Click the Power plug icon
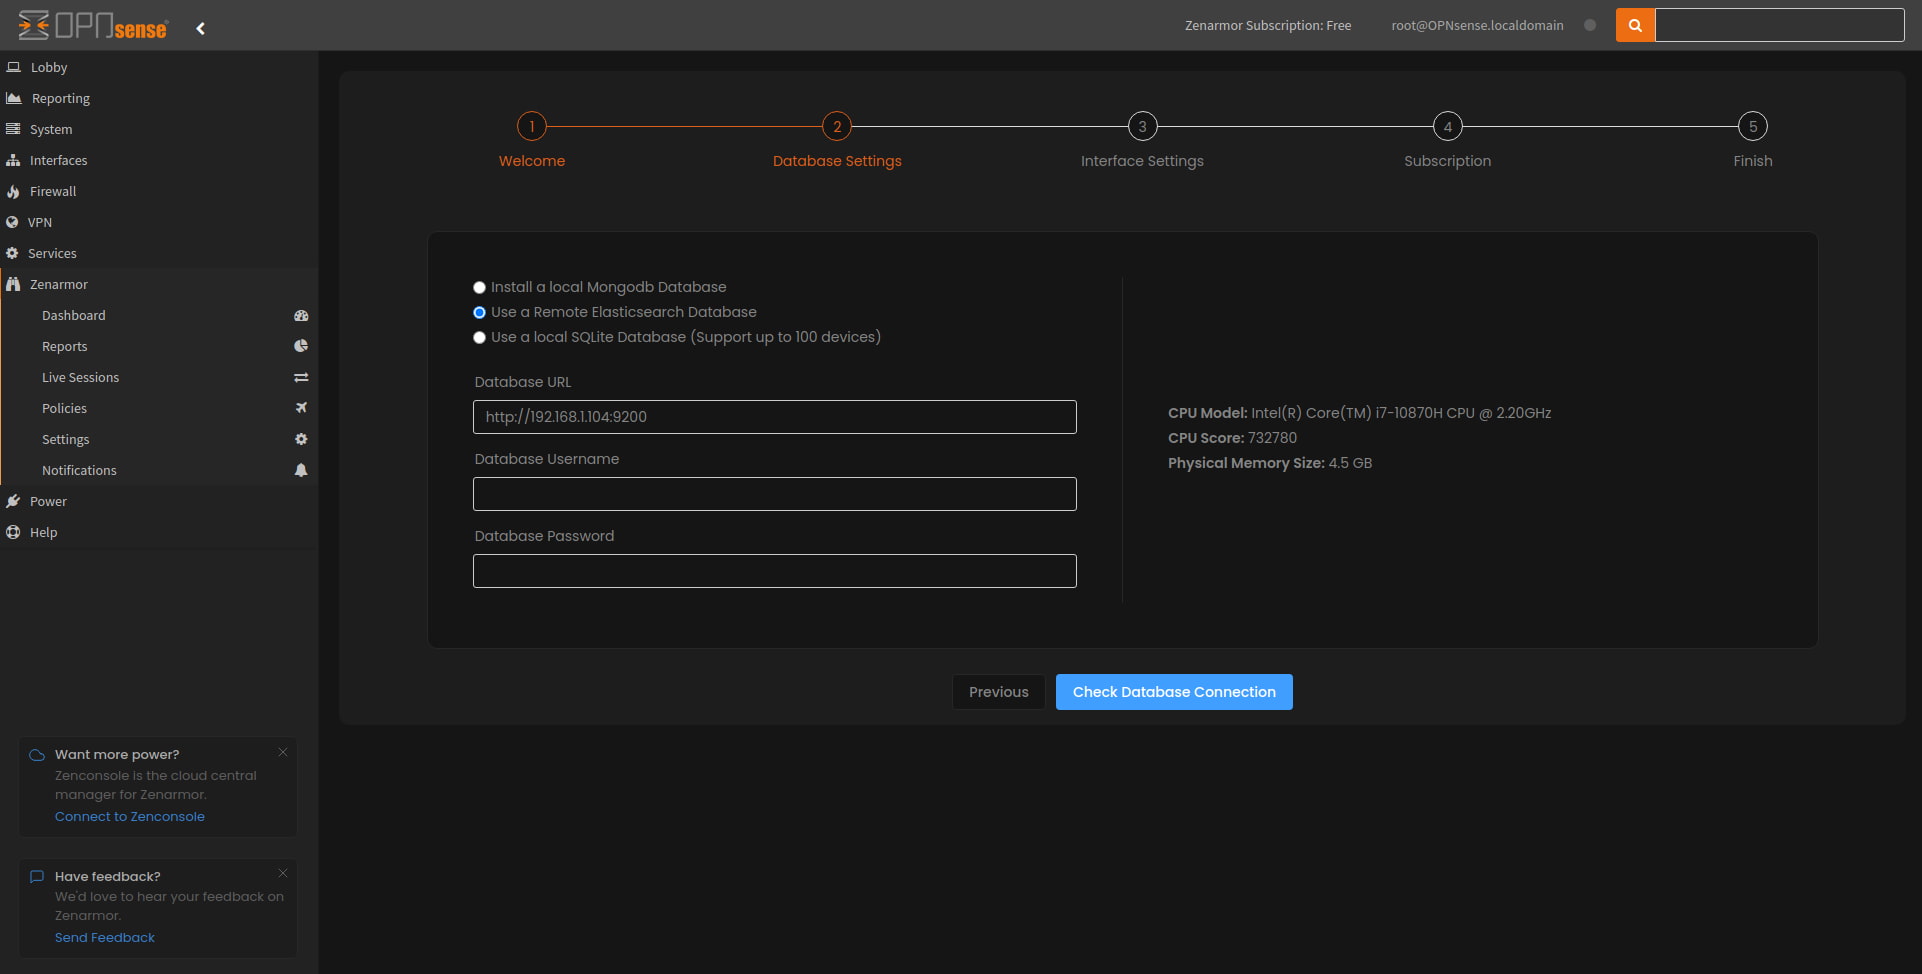 pyautogui.click(x=13, y=501)
